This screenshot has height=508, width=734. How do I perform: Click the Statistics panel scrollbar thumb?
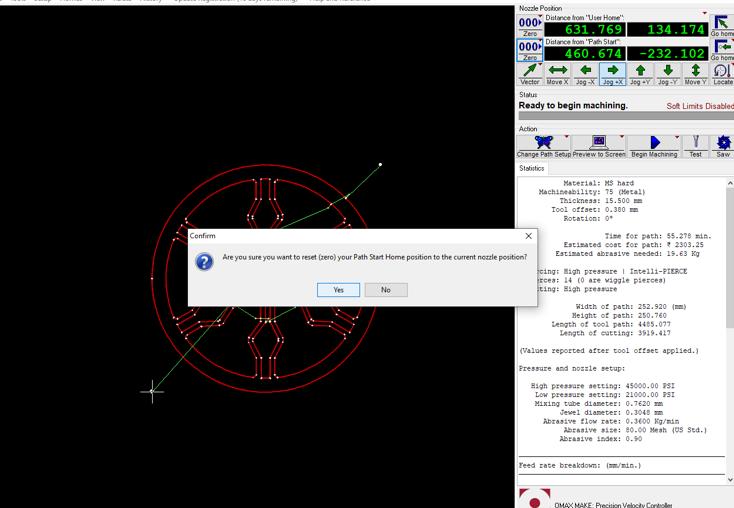coord(730,258)
